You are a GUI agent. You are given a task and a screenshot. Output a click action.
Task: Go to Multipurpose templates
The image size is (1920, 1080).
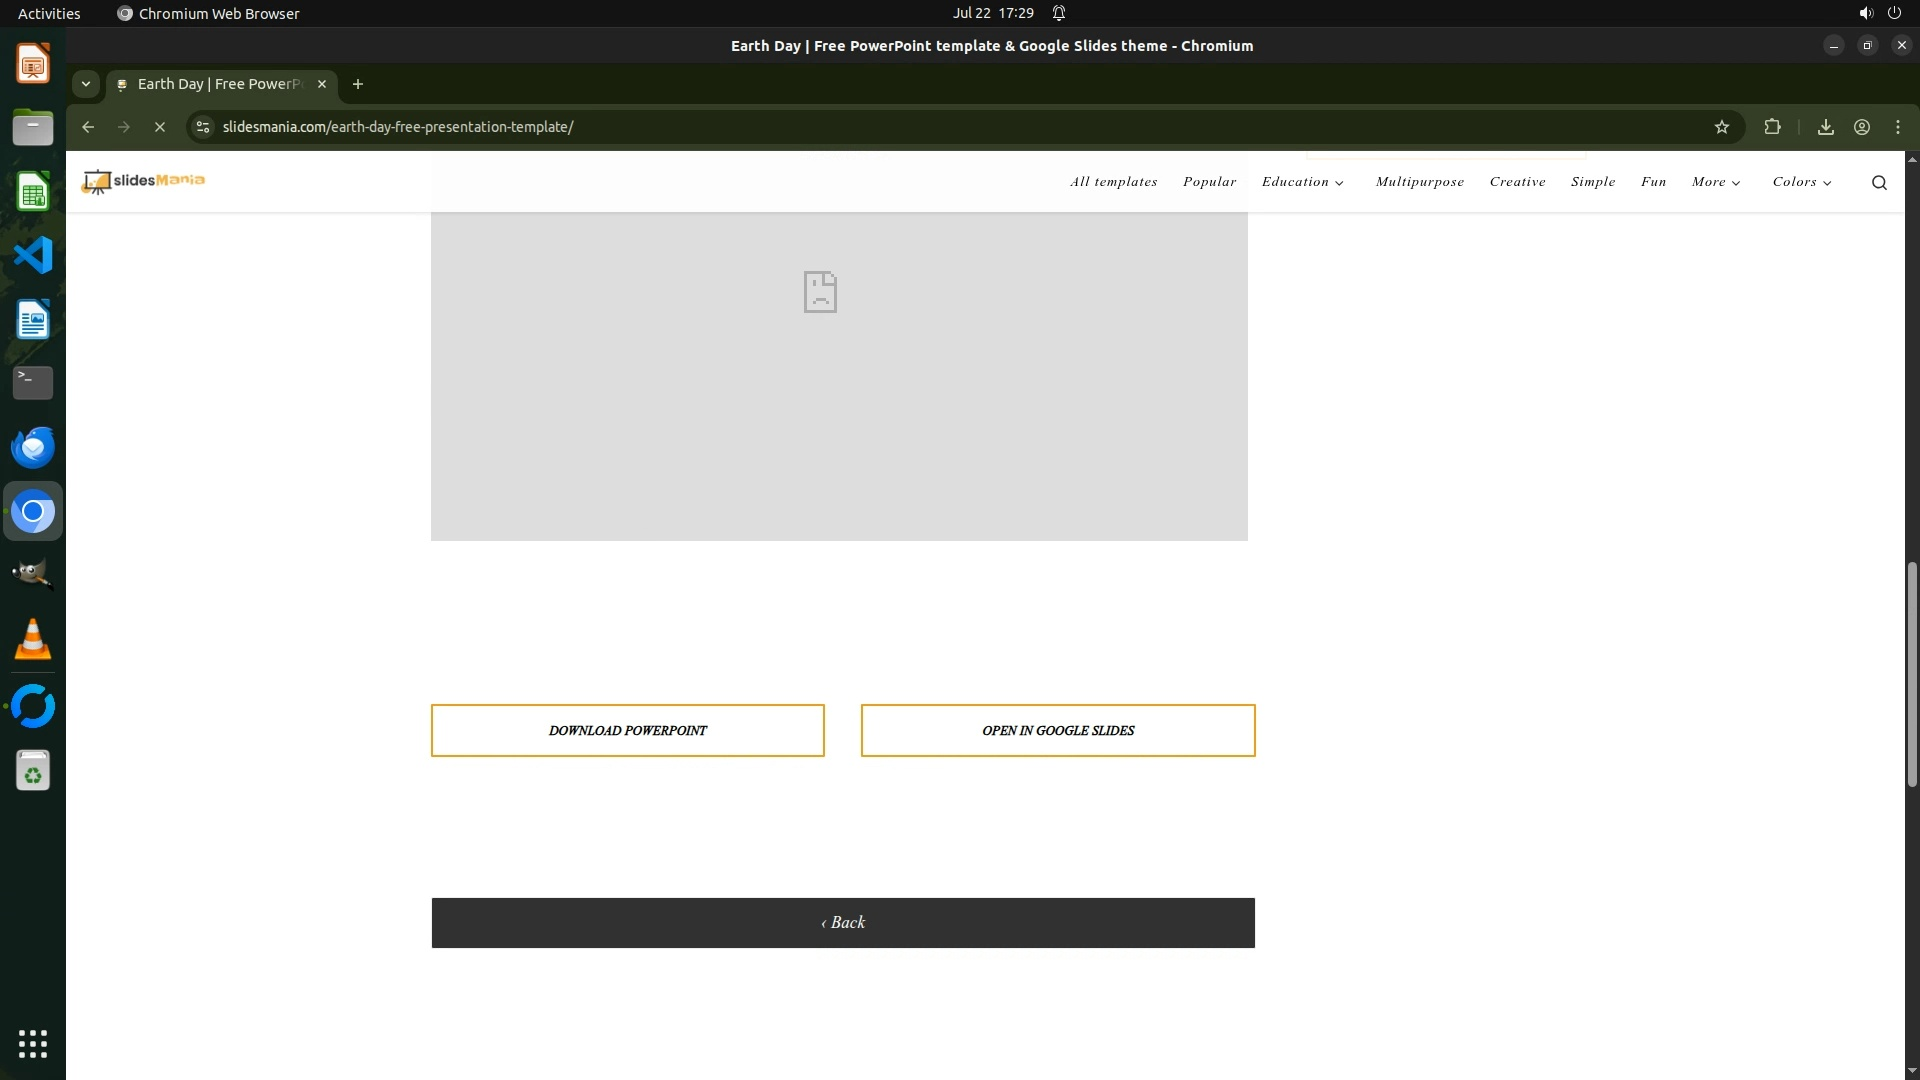1419,182
